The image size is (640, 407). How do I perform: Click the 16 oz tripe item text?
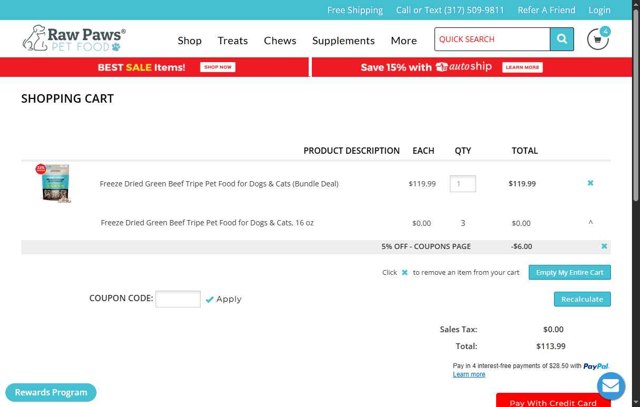point(207,223)
